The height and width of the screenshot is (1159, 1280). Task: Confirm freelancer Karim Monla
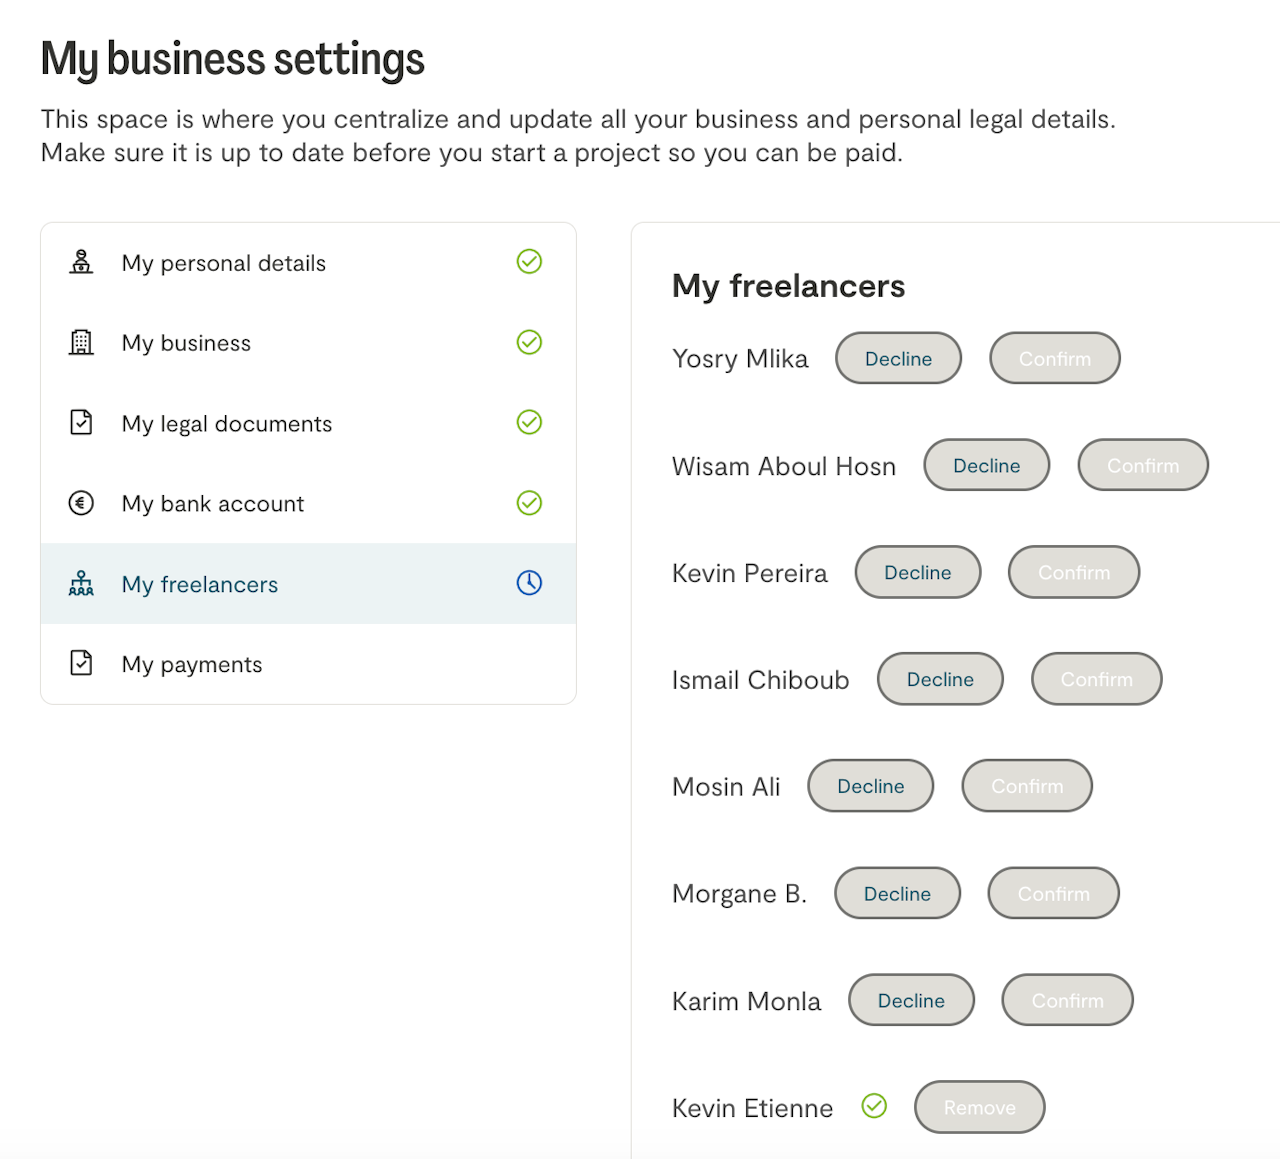click(1067, 1001)
